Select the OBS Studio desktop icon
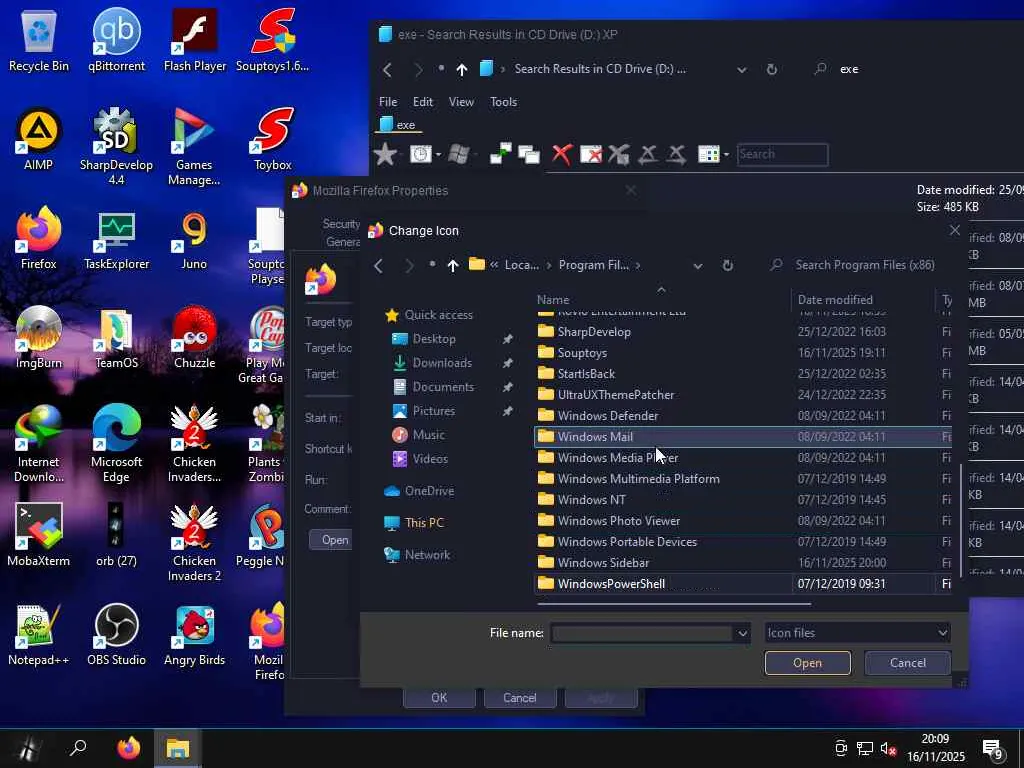Image resolution: width=1024 pixels, height=768 pixels. click(116, 634)
